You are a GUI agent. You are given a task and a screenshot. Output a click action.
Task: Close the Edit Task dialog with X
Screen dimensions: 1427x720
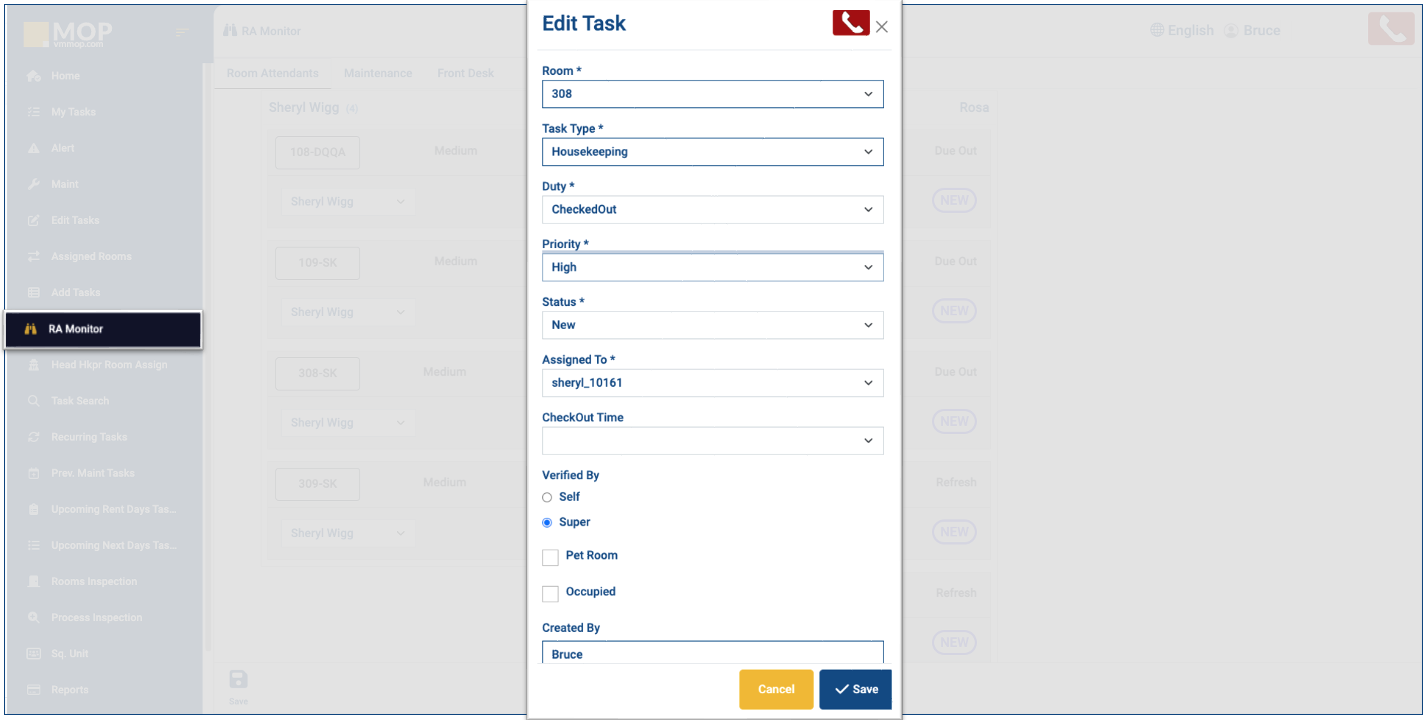tap(882, 27)
